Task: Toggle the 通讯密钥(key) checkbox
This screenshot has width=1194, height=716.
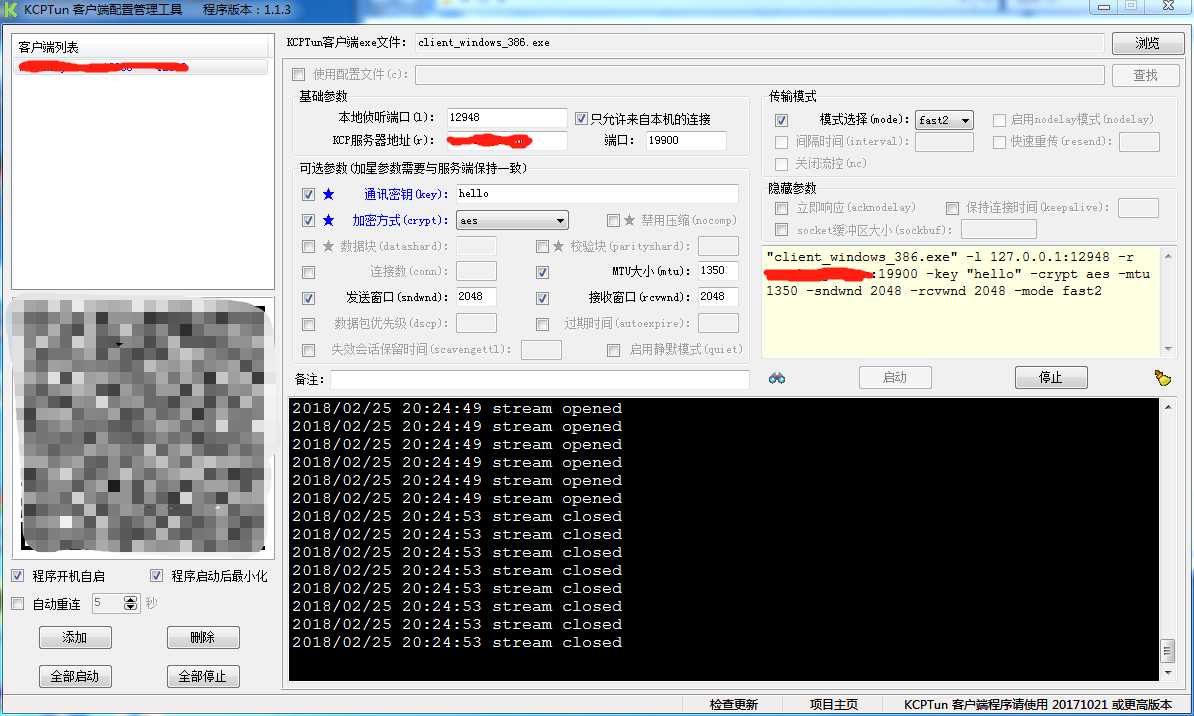Action: pos(308,194)
